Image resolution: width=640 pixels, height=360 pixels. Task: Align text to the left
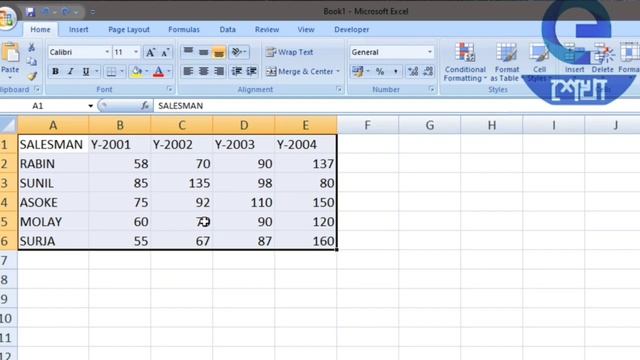(x=188, y=71)
